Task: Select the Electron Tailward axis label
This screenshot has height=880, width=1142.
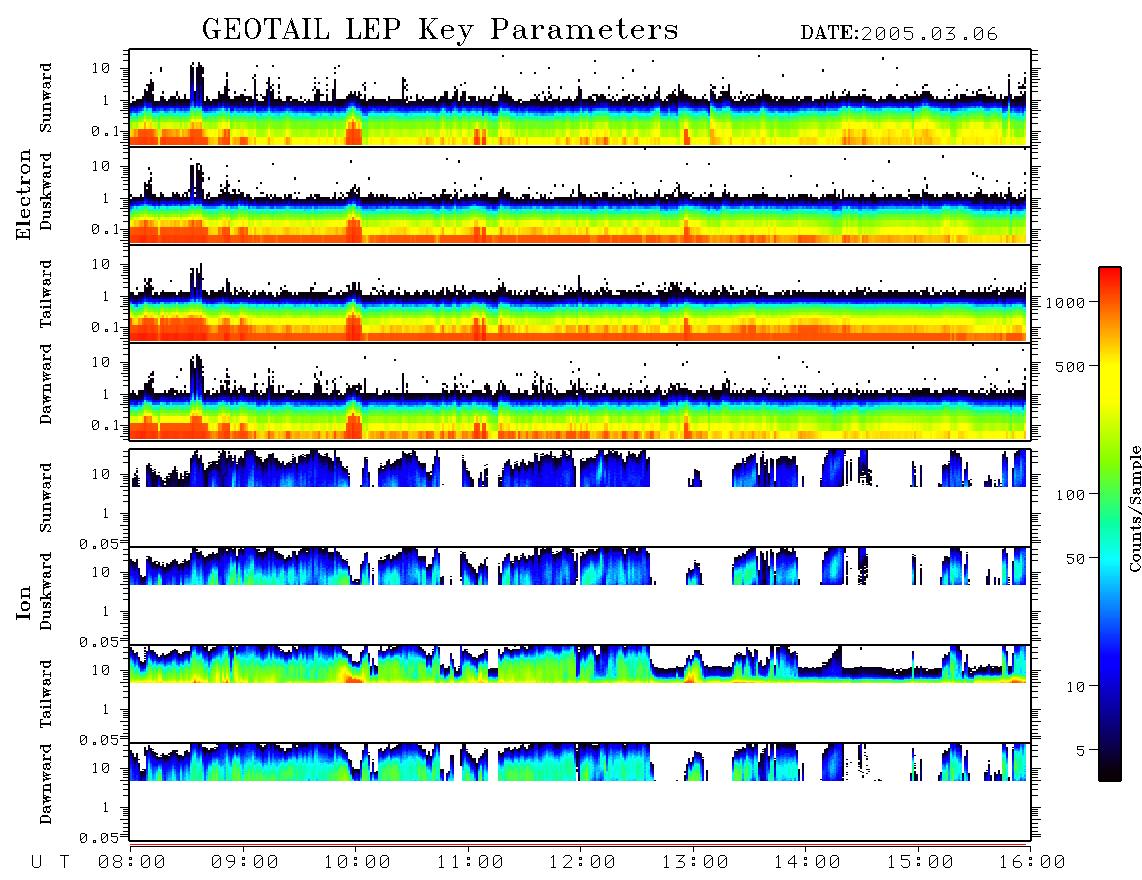Action: pyautogui.click(x=46, y=294)
